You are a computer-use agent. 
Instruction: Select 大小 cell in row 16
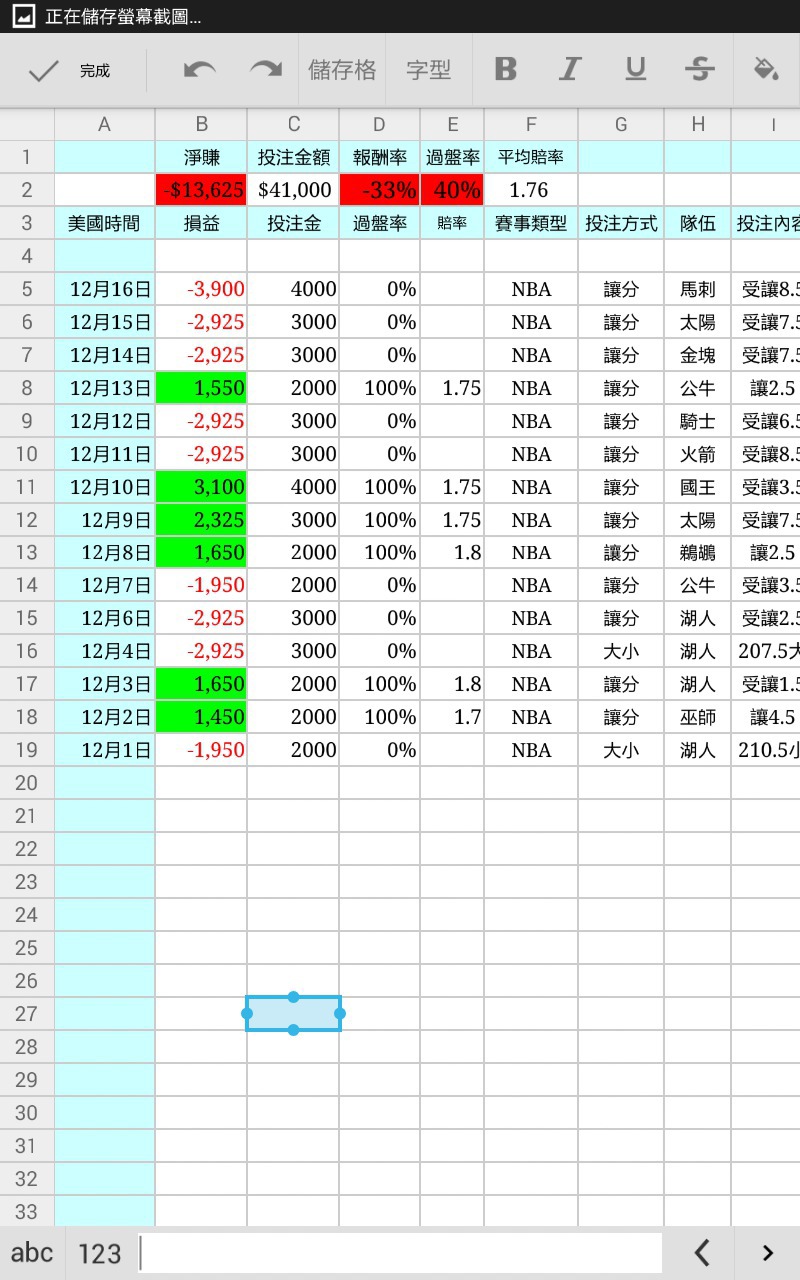click(621, 651)
